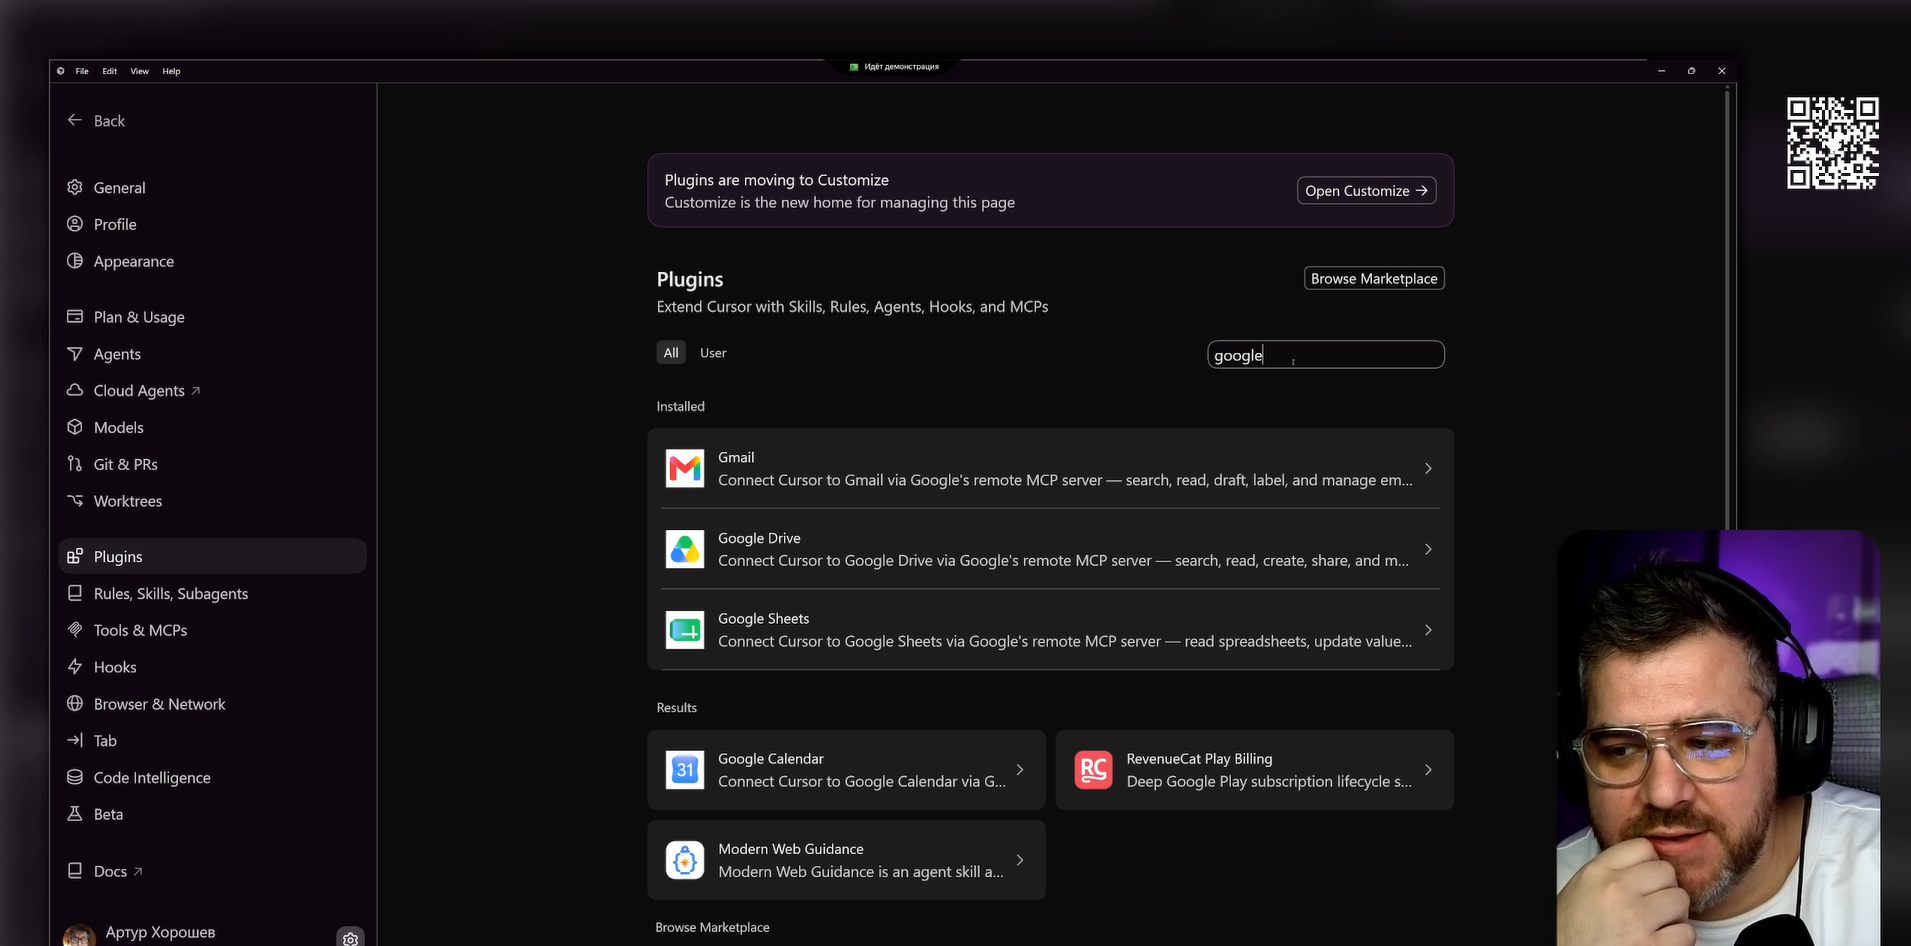Select the Tab arrow icon
This screenshot has height=946, width=1911.
point(75,740)
